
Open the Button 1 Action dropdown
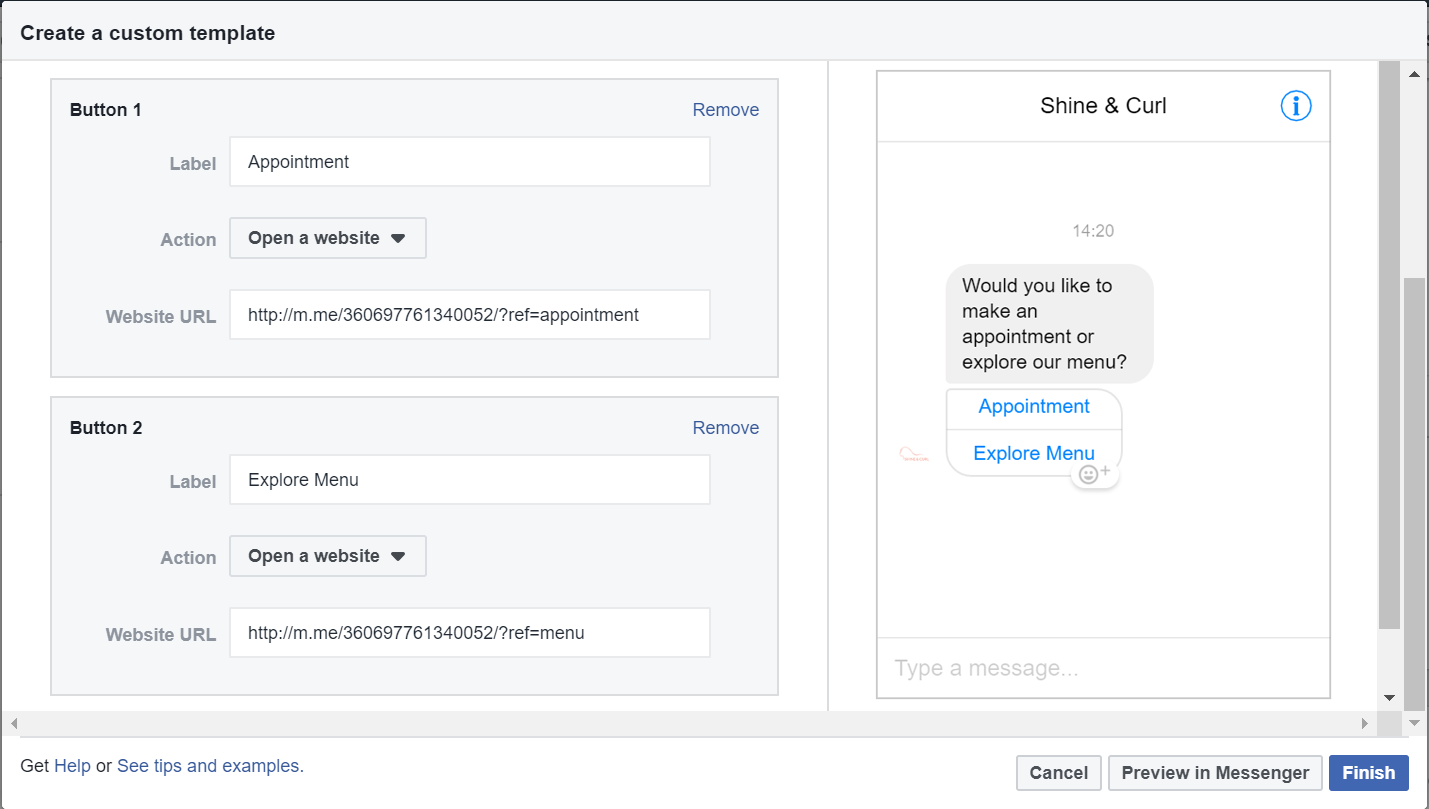pos(328,239)
